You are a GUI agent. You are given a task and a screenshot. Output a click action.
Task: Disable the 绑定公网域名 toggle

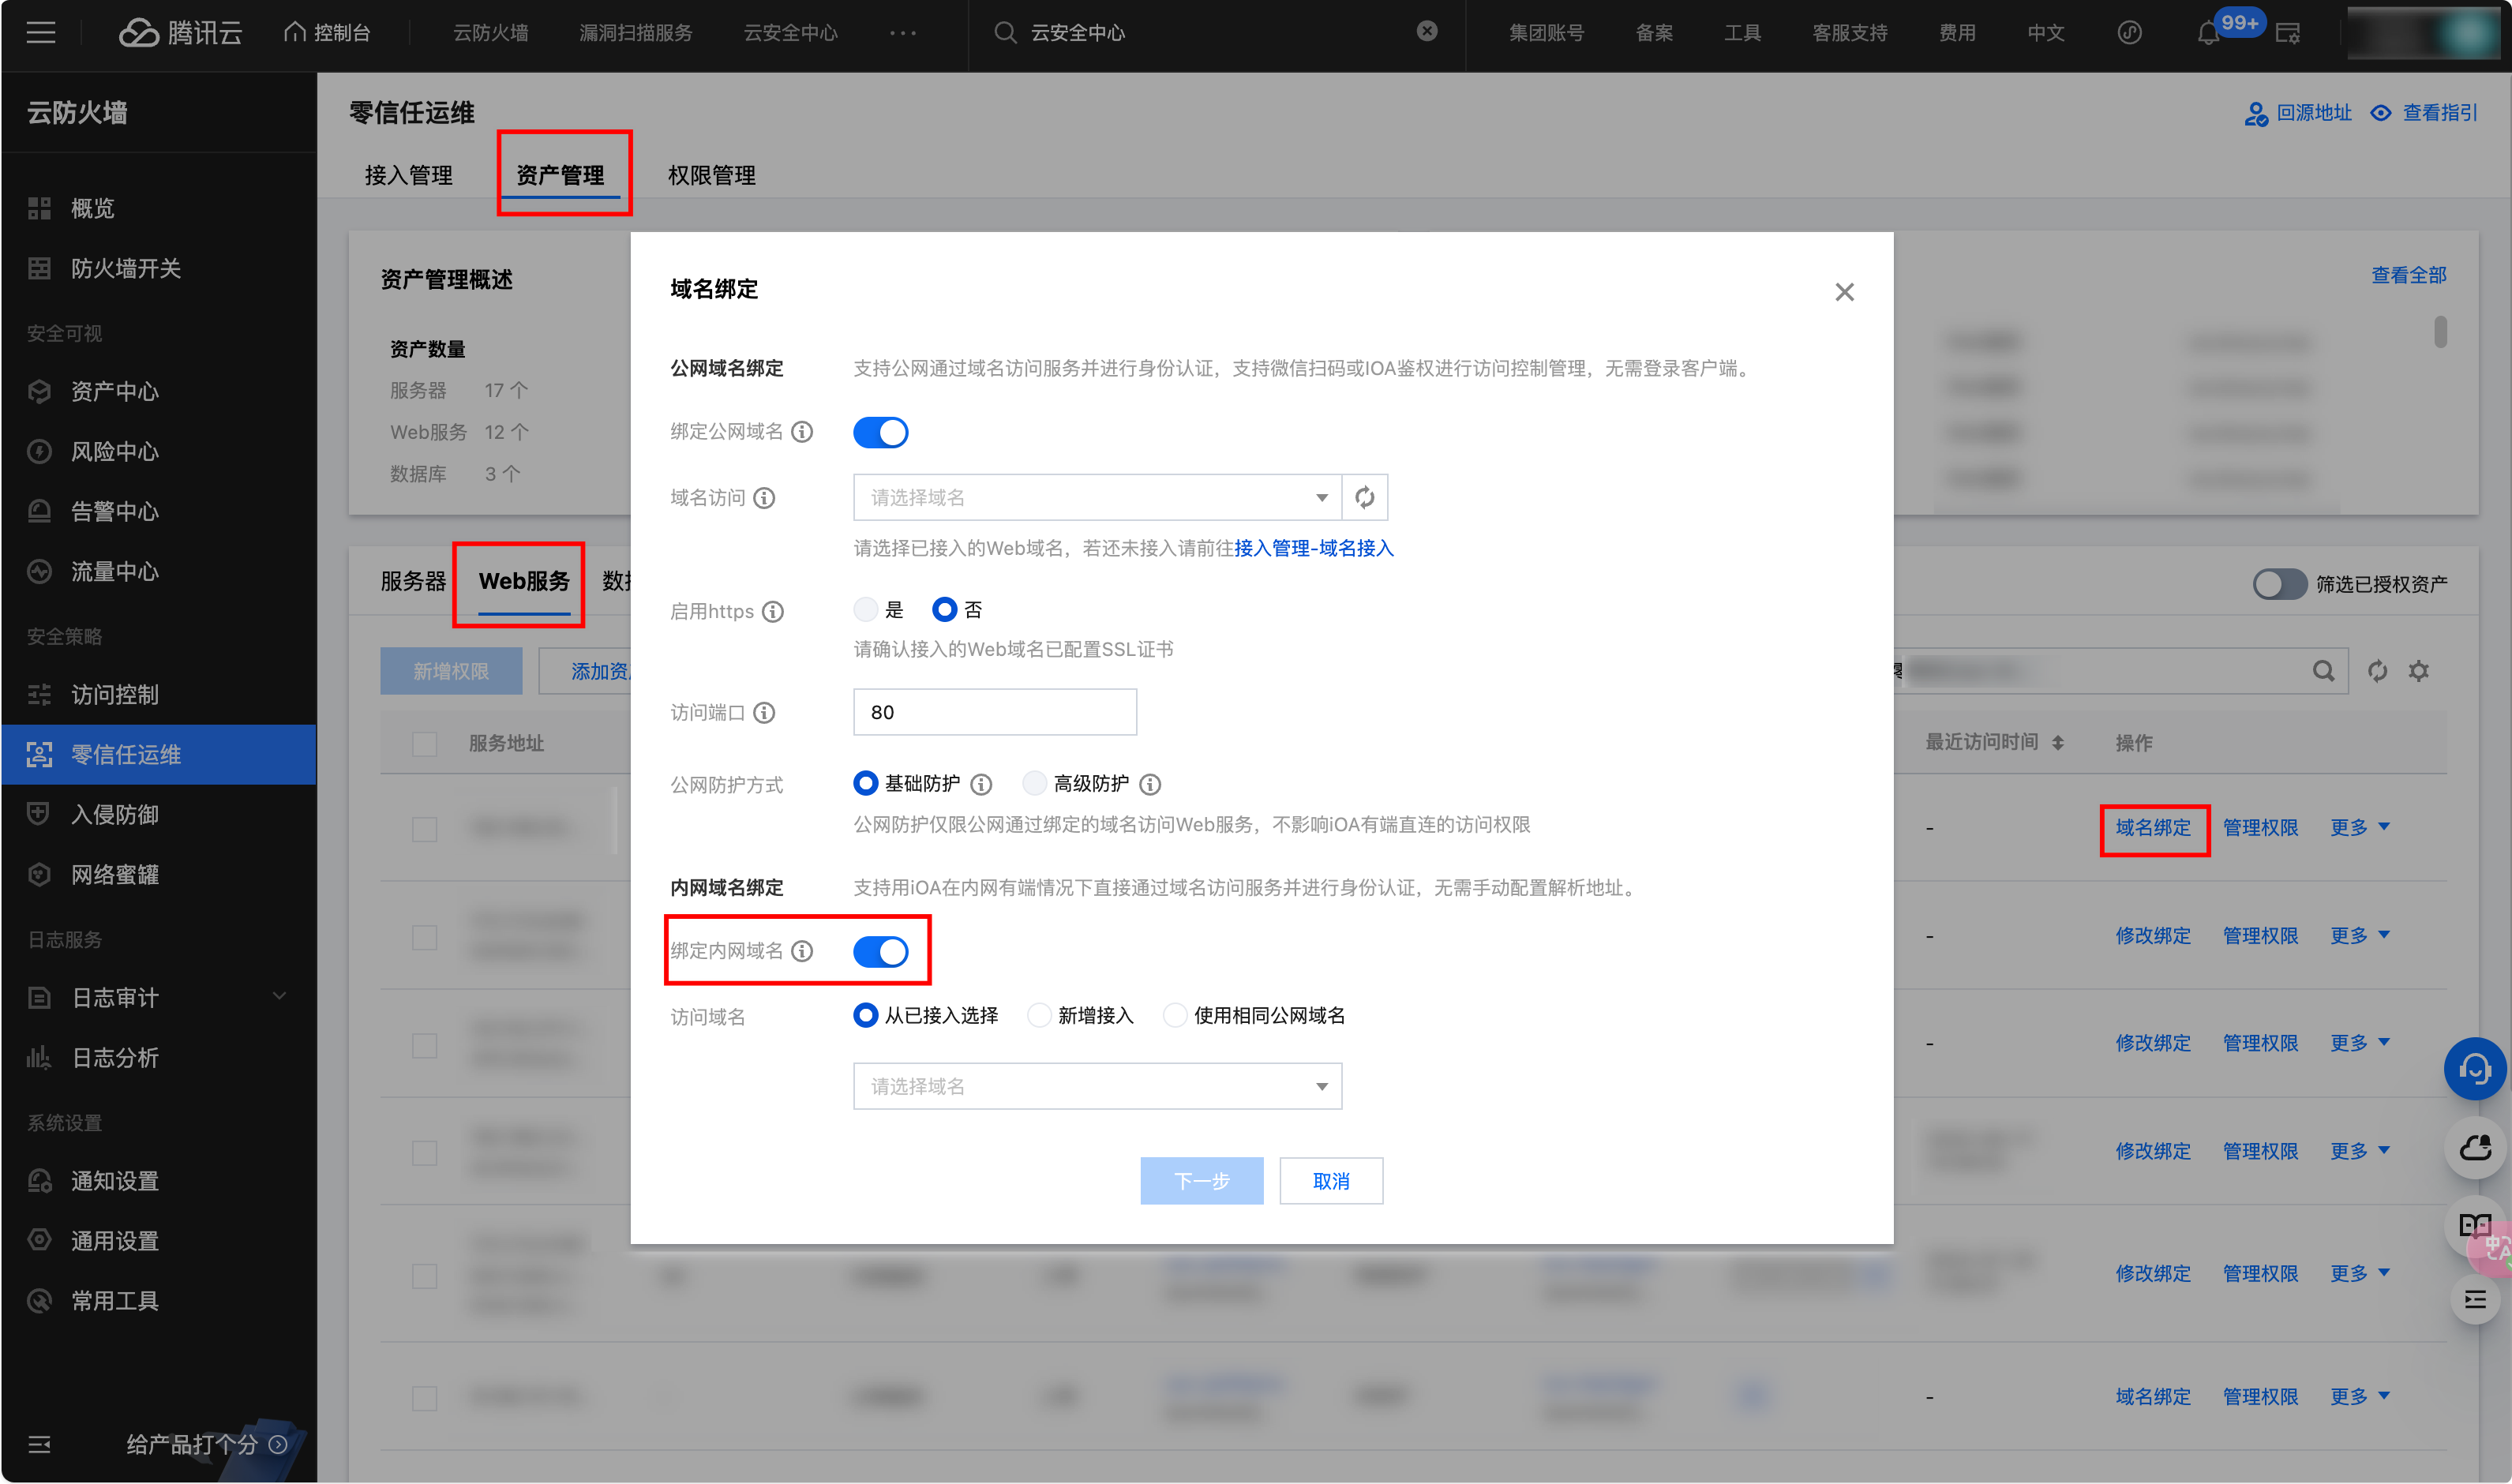880,432
